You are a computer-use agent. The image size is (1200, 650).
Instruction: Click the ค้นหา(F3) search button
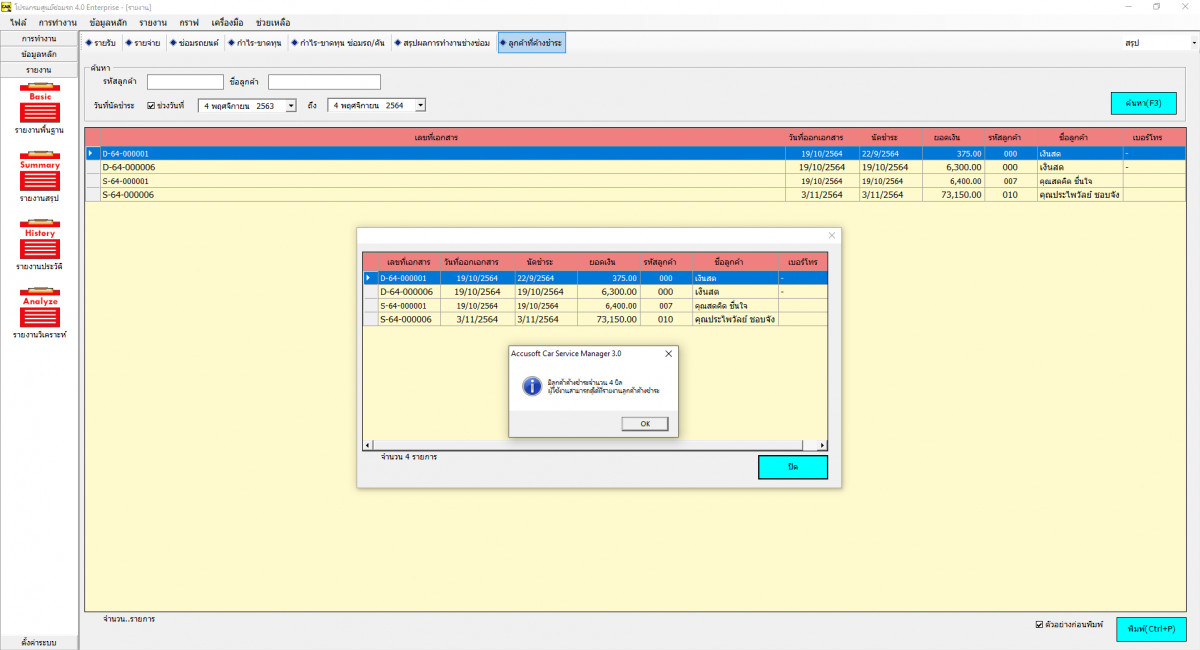tap(1143, 103)
